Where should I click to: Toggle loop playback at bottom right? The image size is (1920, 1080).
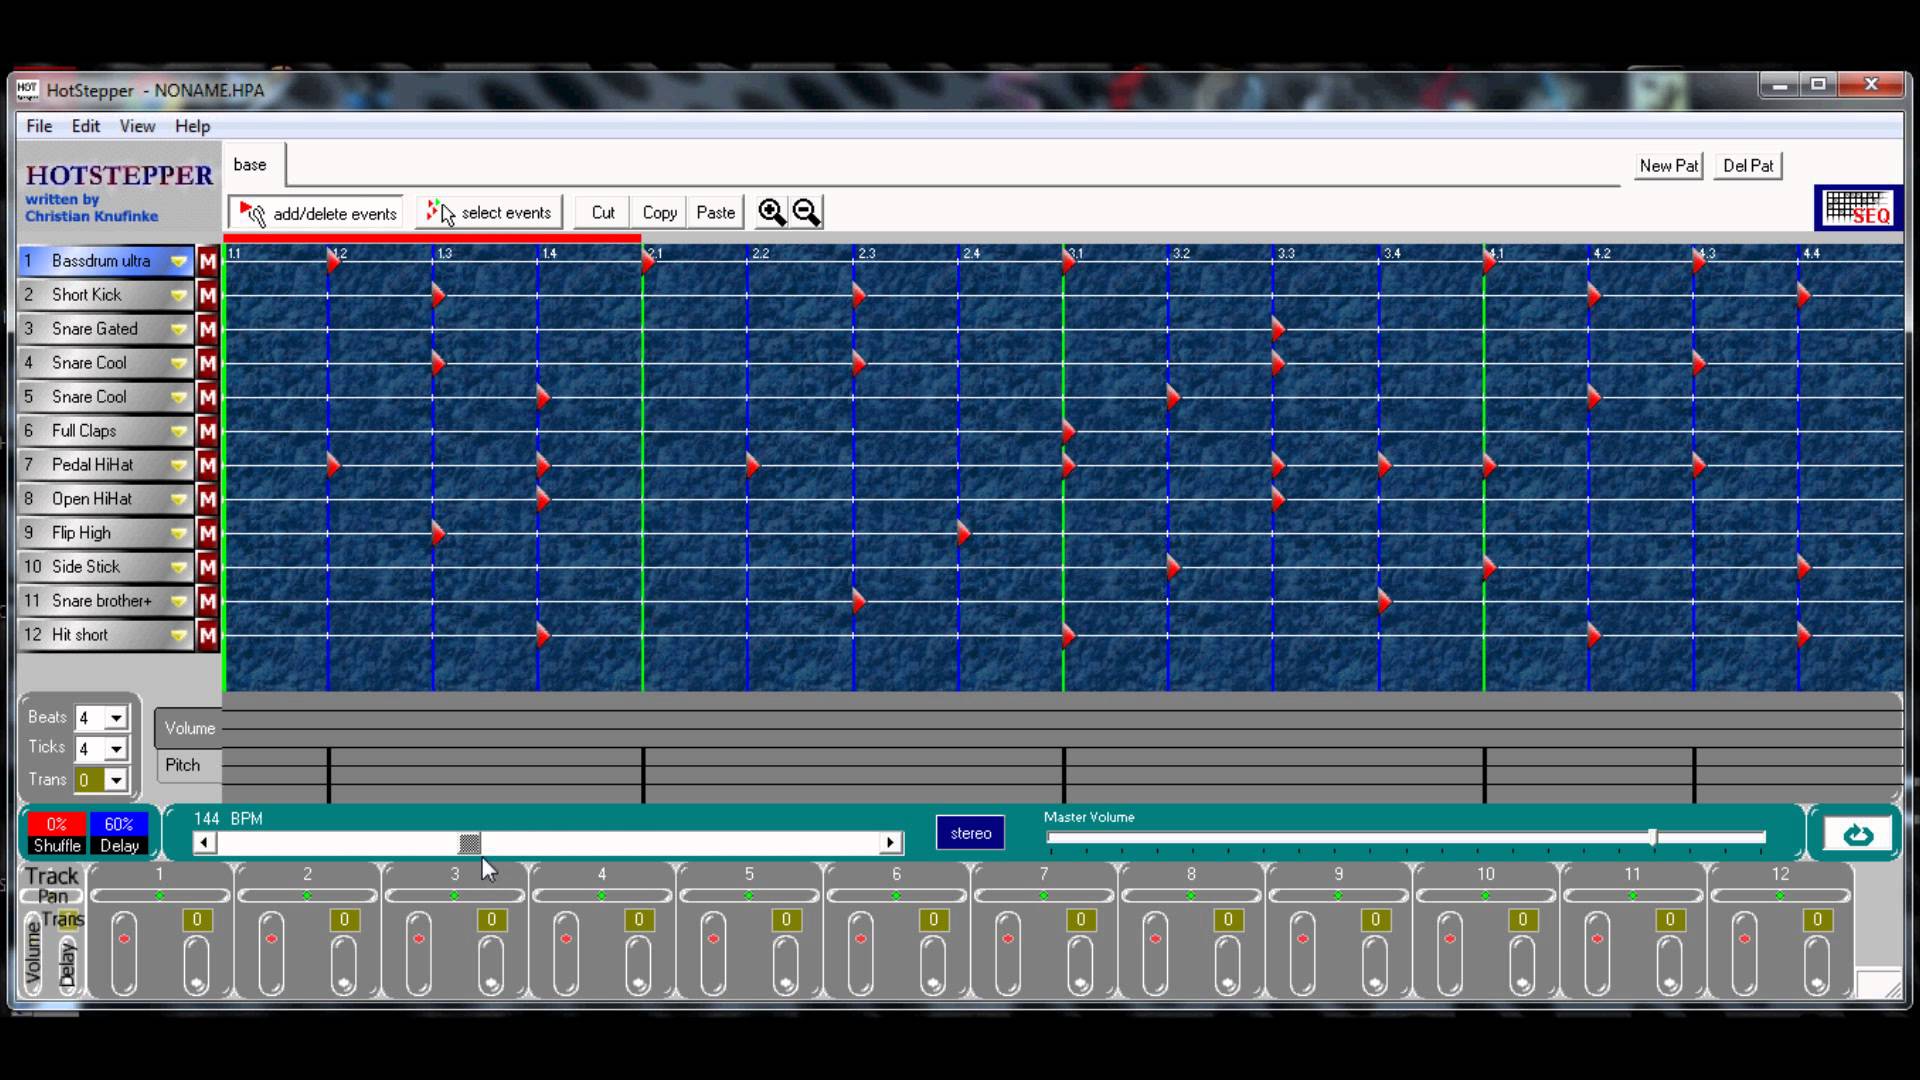tap(1856, 833)
